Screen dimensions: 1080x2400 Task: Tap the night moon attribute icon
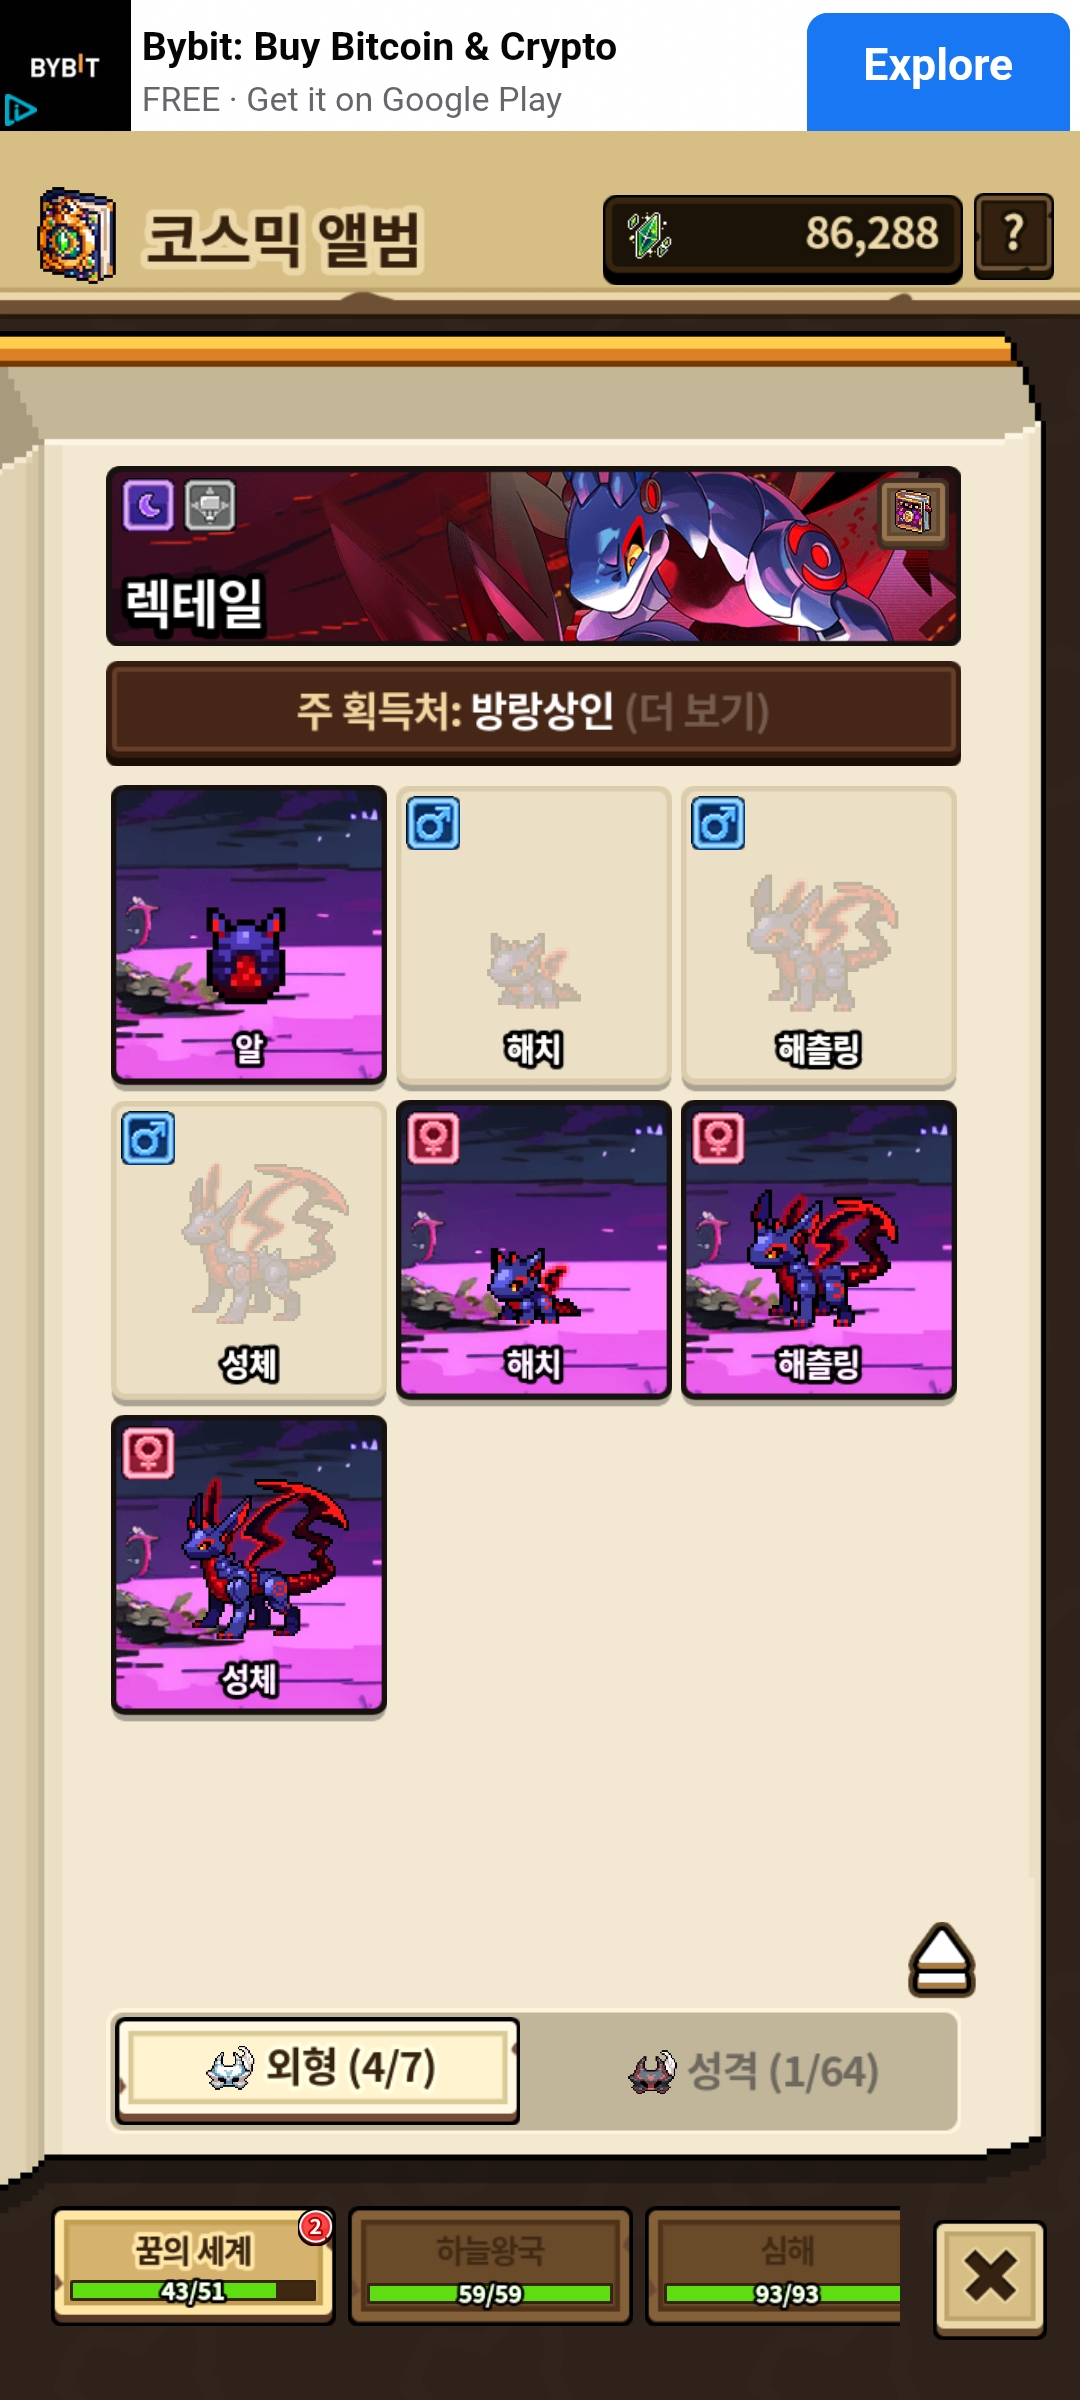pos(149,506)
